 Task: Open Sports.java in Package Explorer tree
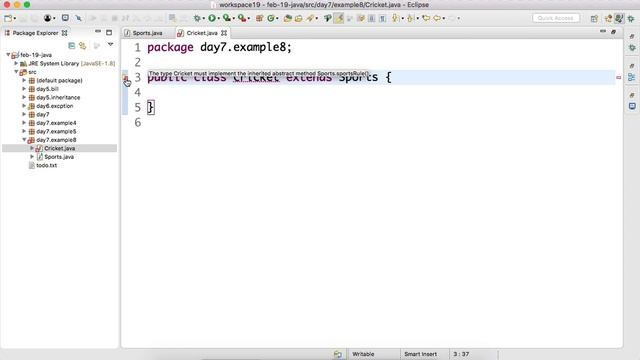click(59, 157)
